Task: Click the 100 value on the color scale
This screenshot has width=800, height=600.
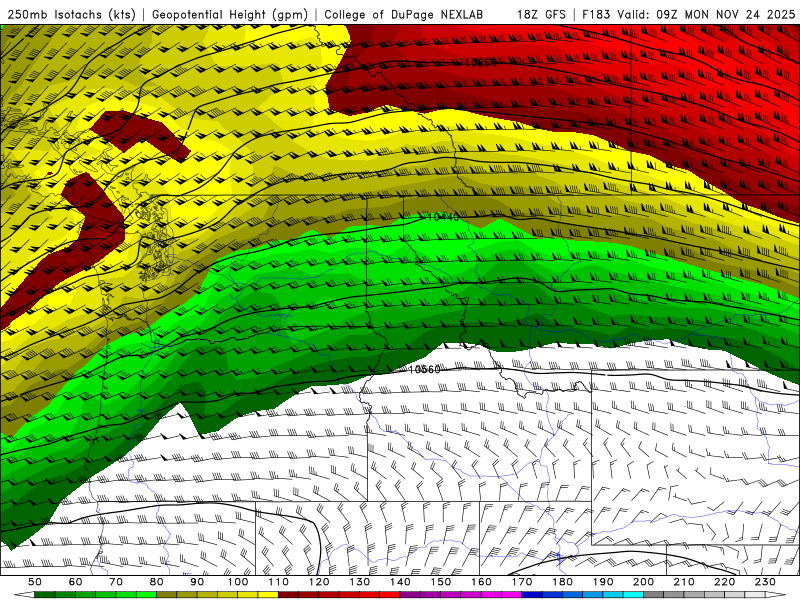Action: [238, 582]
